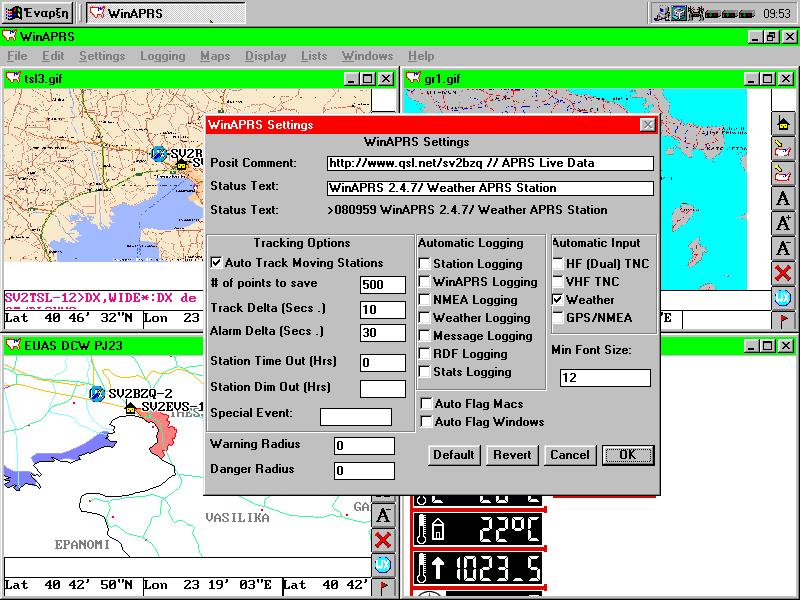
Task: Click the EUAS DCW PJ23 window title icon
Action: tap(13, 345)
